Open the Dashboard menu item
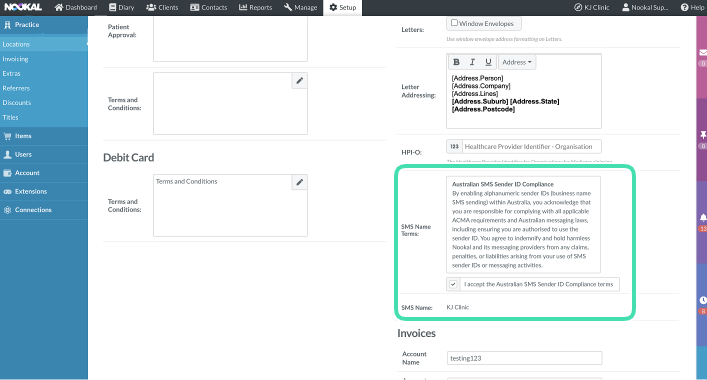 (76, 7)
